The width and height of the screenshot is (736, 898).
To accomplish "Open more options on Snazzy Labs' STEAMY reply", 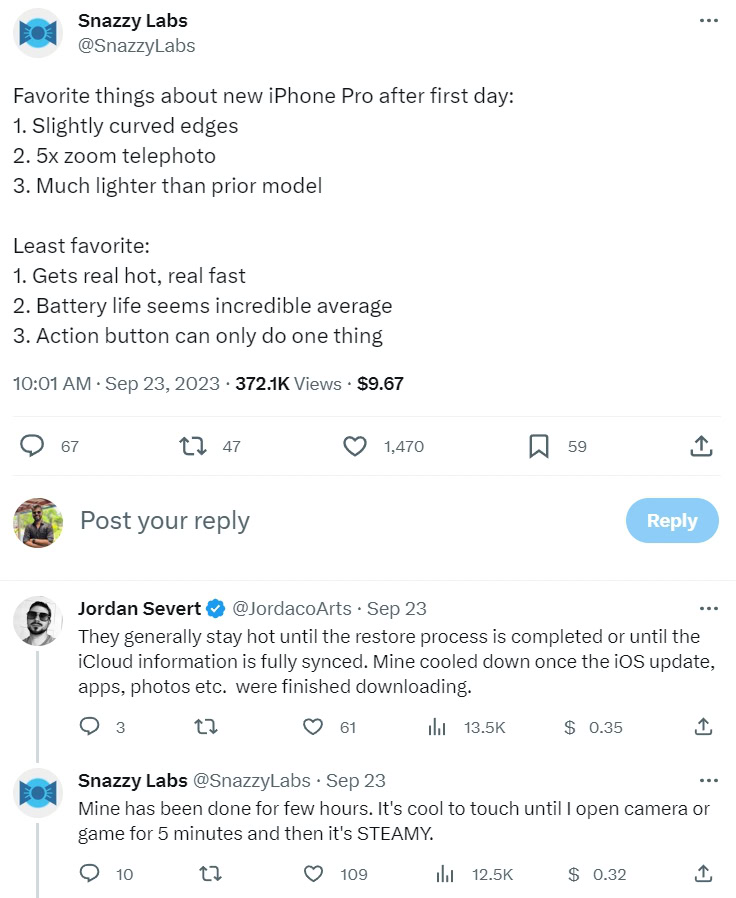I will tap(708, 780).
